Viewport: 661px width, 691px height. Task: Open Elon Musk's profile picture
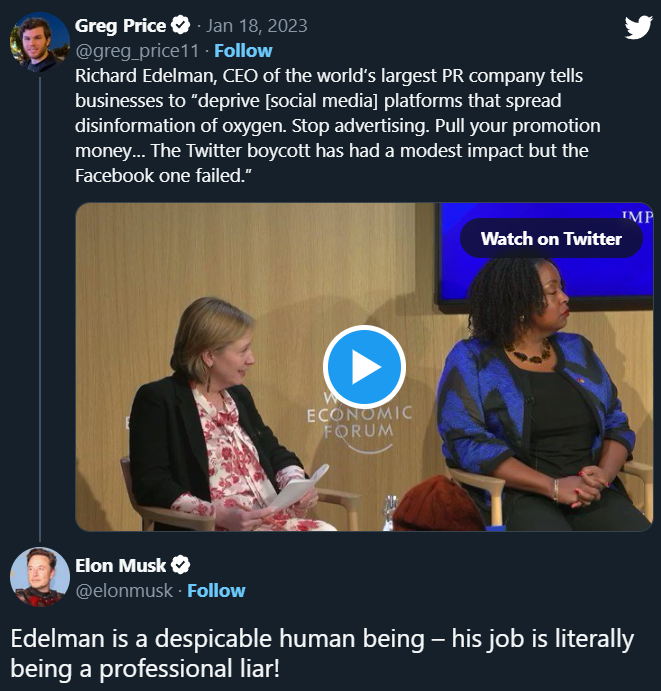39,578
